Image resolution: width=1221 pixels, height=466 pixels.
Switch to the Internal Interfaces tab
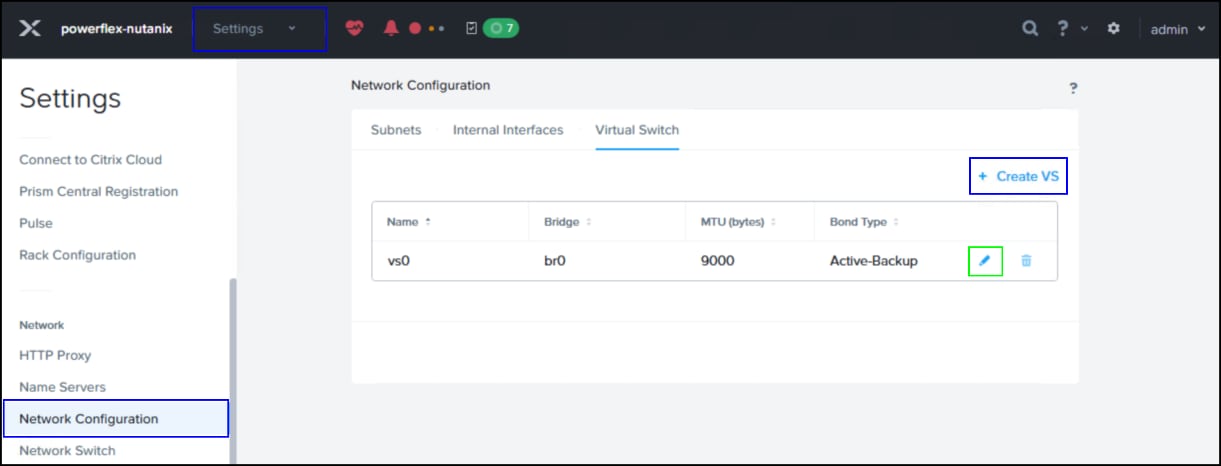coord(508,130)
